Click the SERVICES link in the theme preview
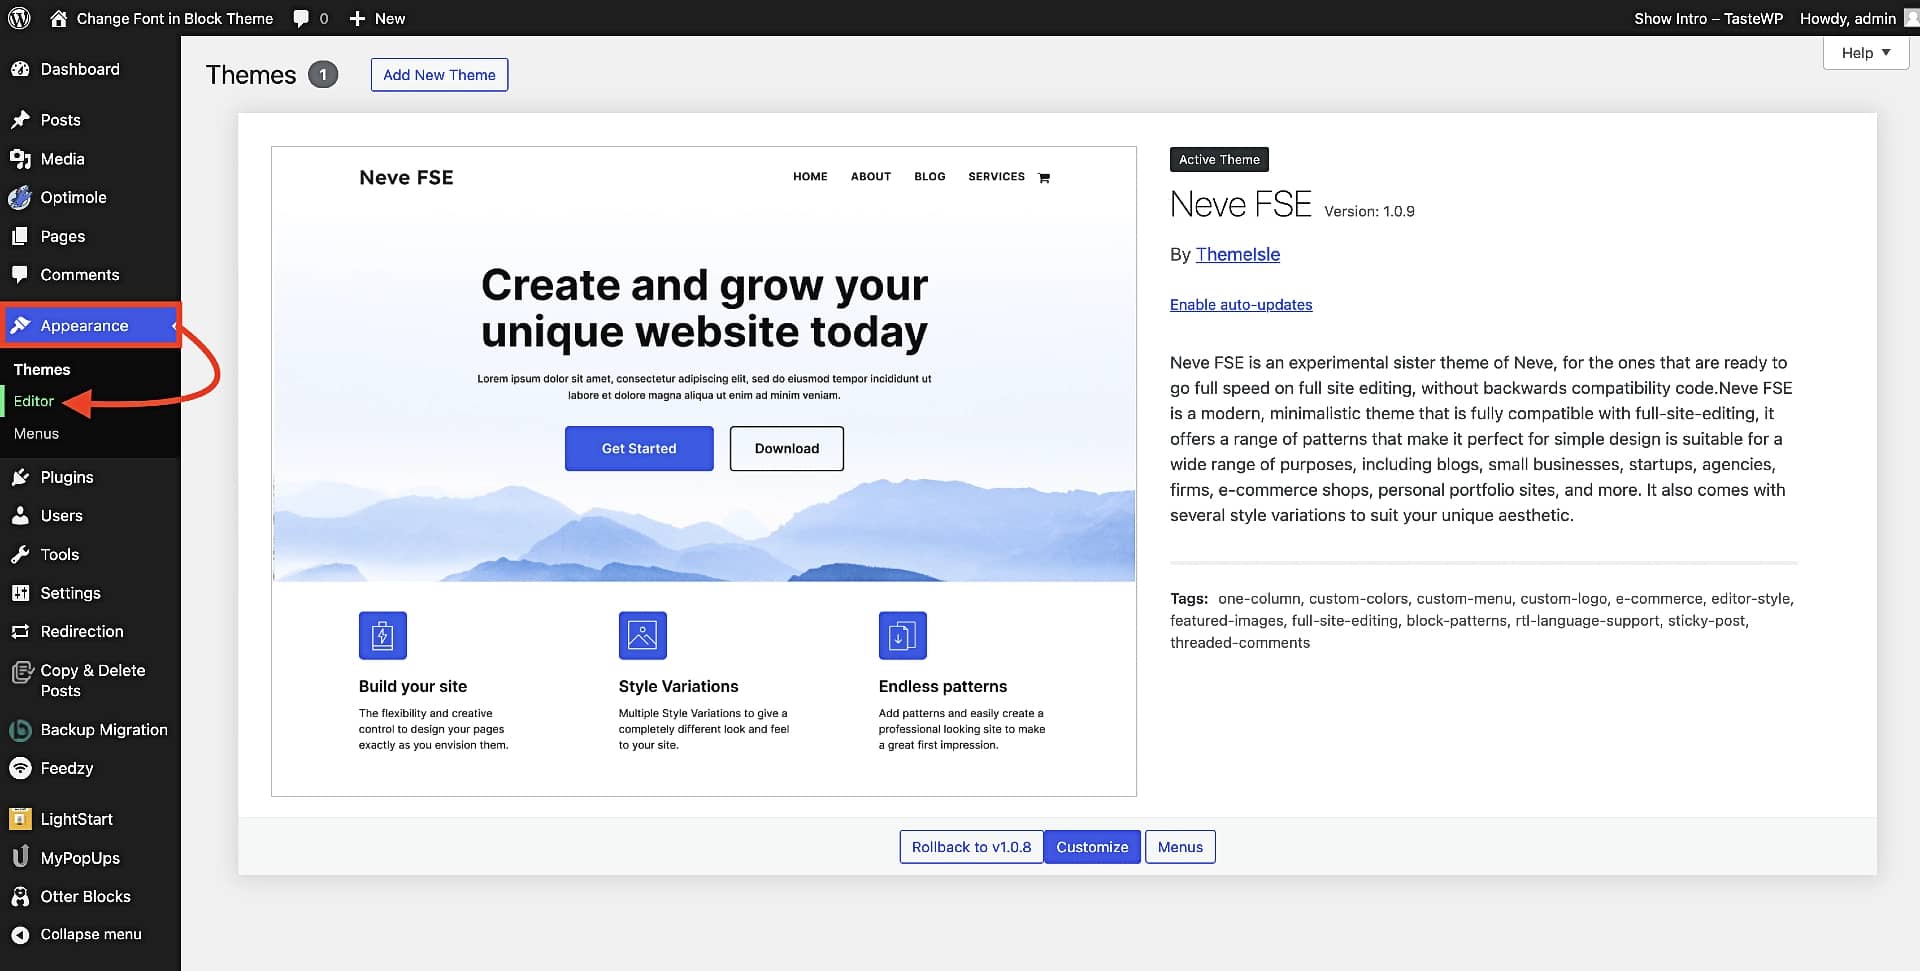Viewport: 1920px width, 971px height. tap(996, 176)
